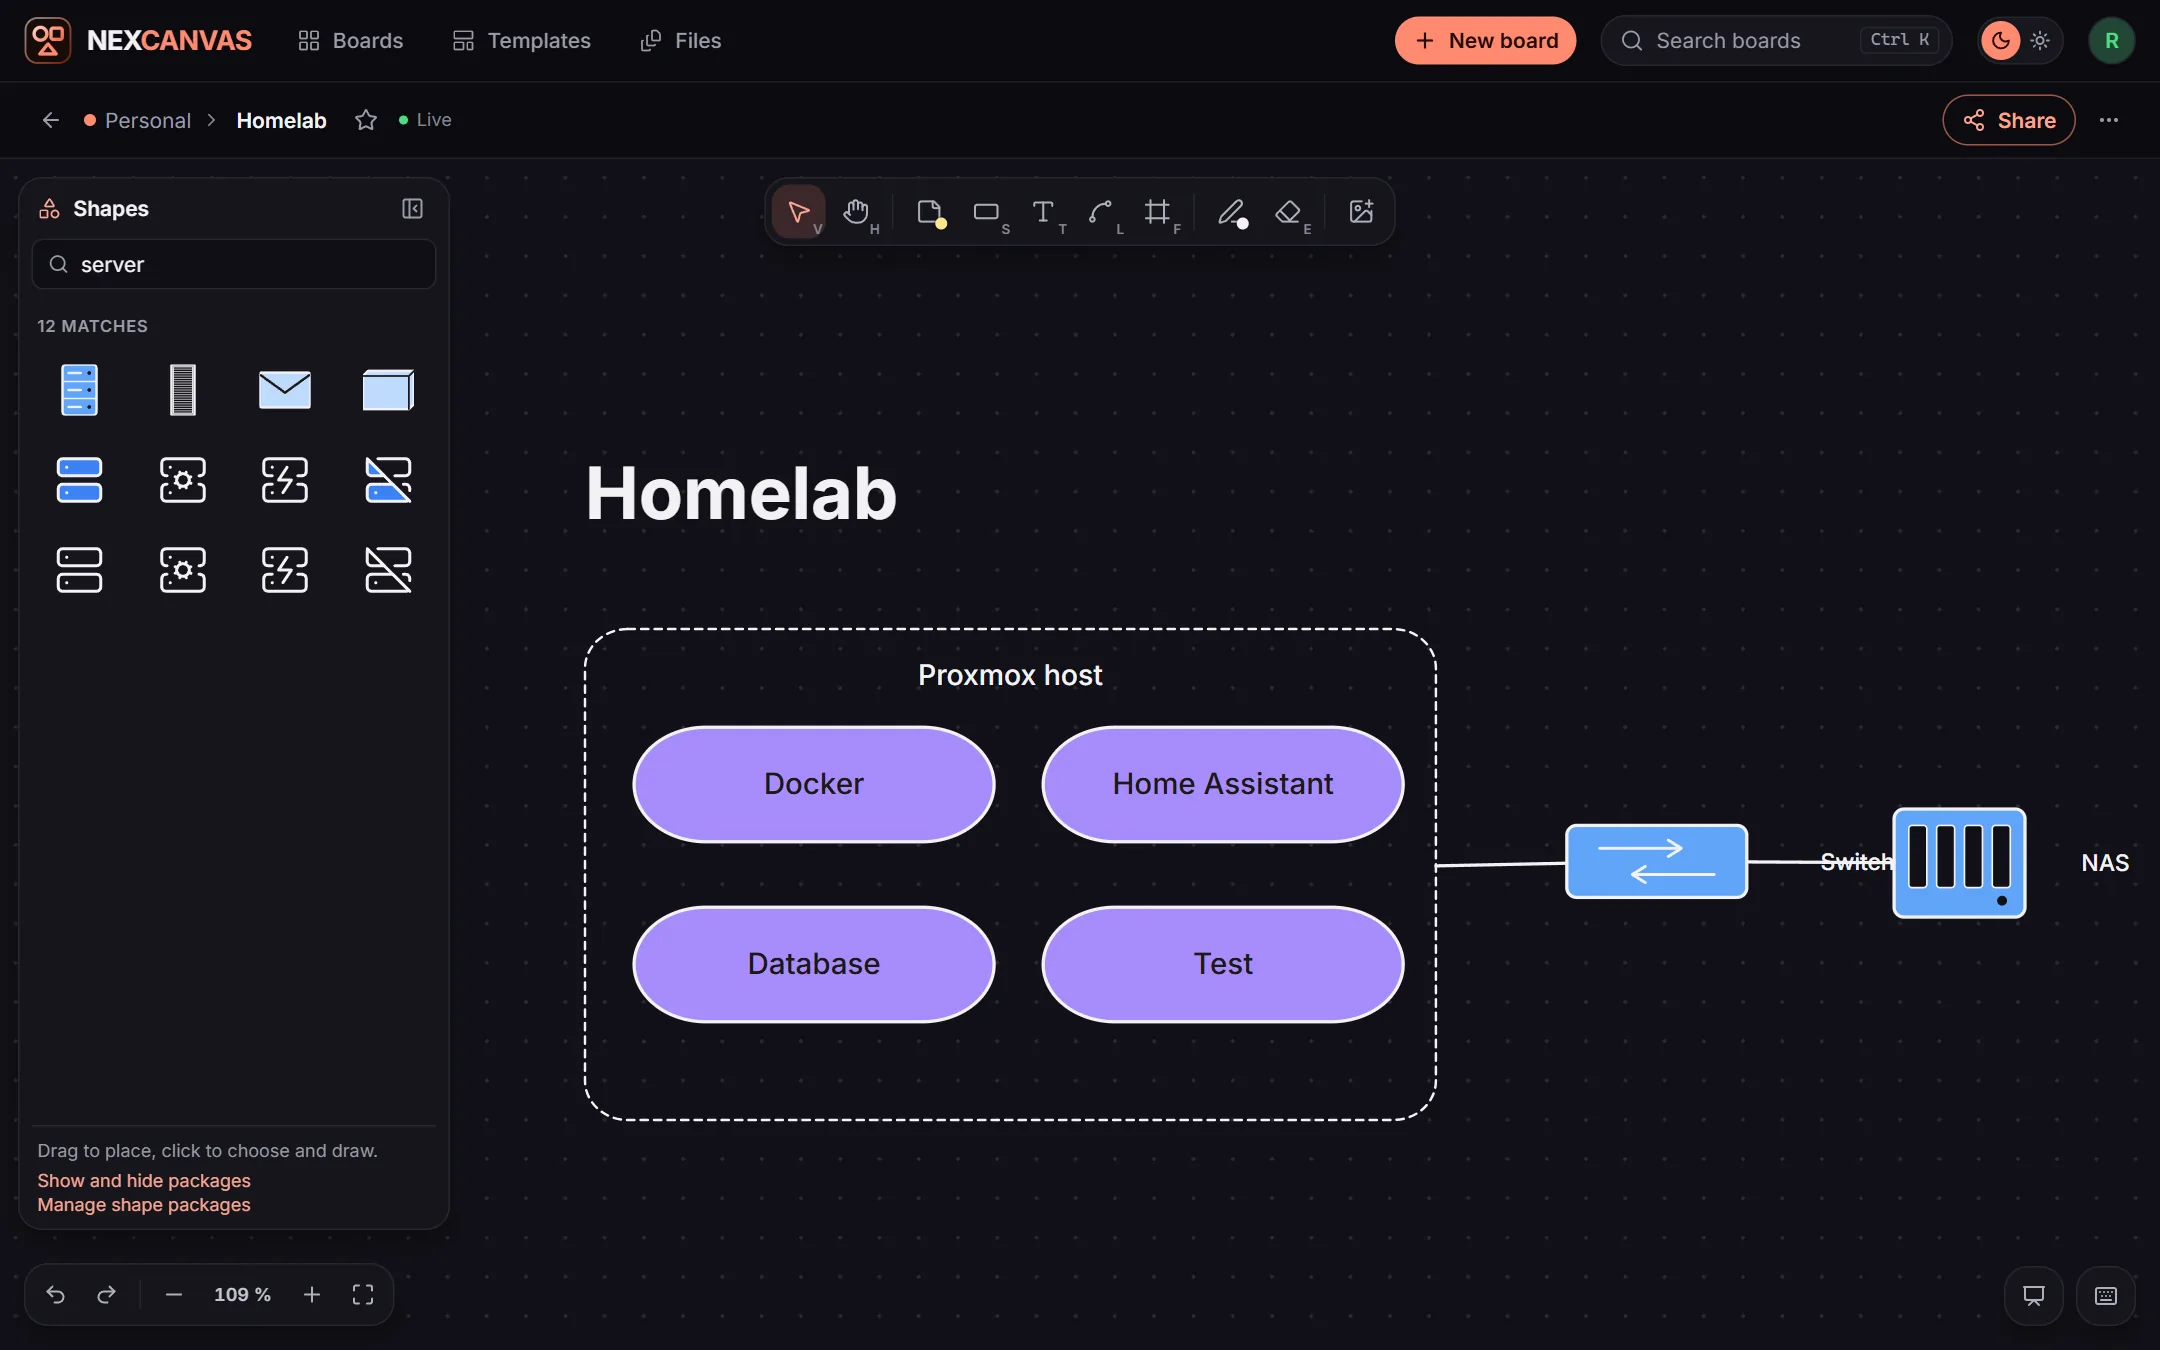Create a New board
The image size is (2160, 1350).
(x=1485, y=40)
